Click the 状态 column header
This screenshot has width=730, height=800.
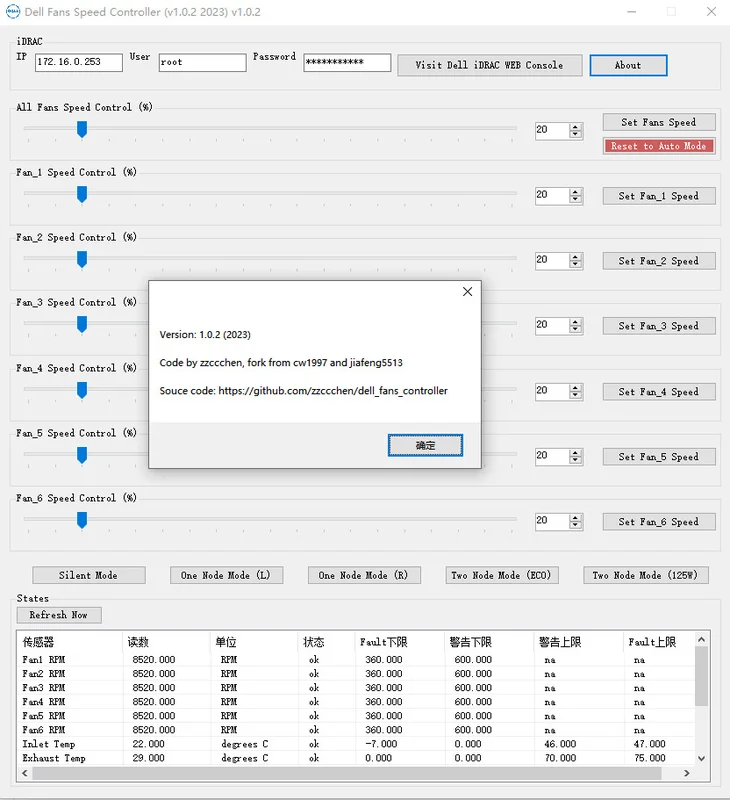[326, 641]
